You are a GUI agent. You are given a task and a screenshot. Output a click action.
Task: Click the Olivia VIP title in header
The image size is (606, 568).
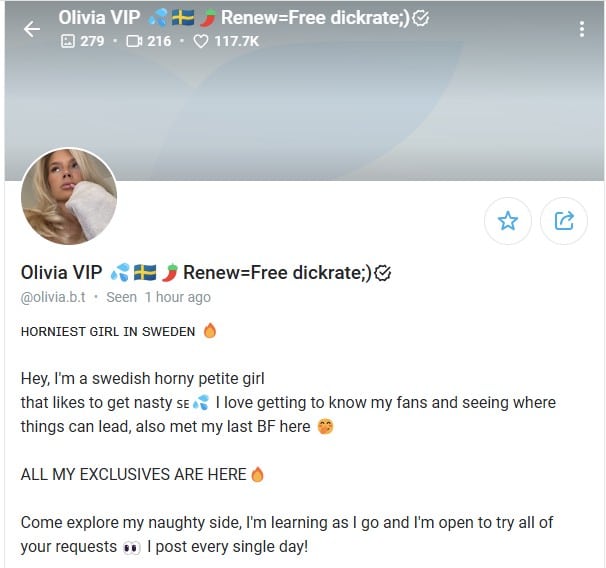(99, 17)
